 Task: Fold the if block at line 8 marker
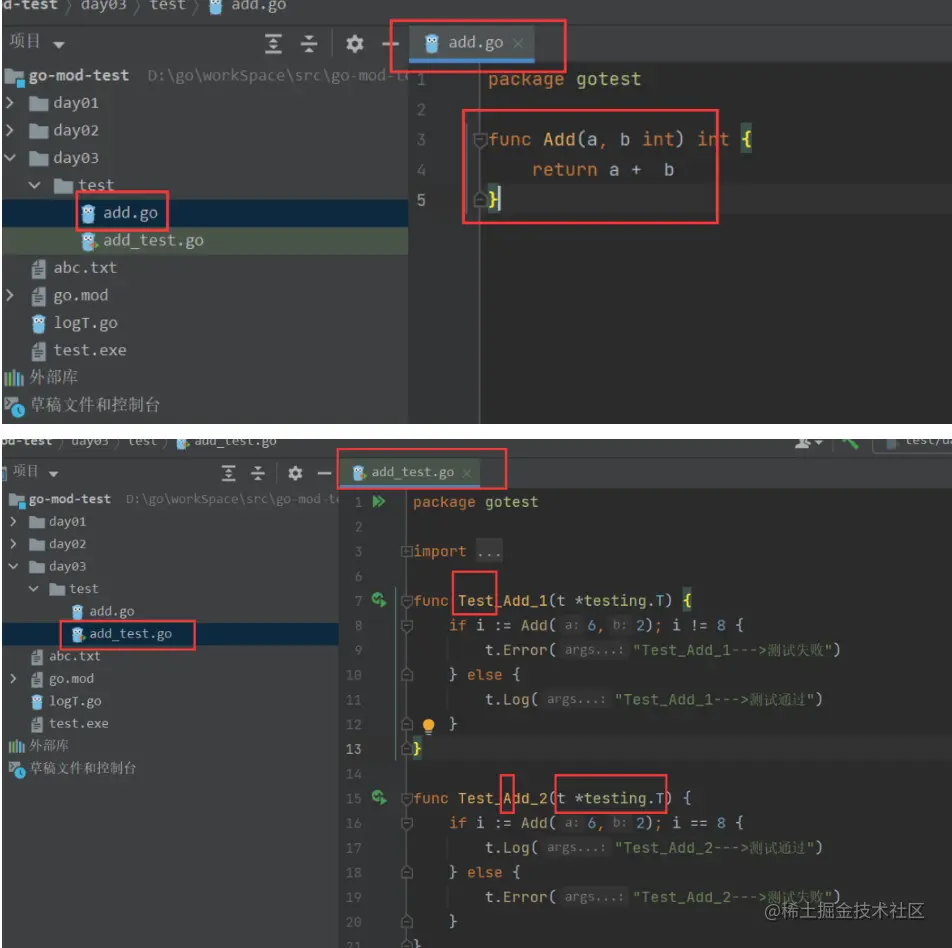407,626
